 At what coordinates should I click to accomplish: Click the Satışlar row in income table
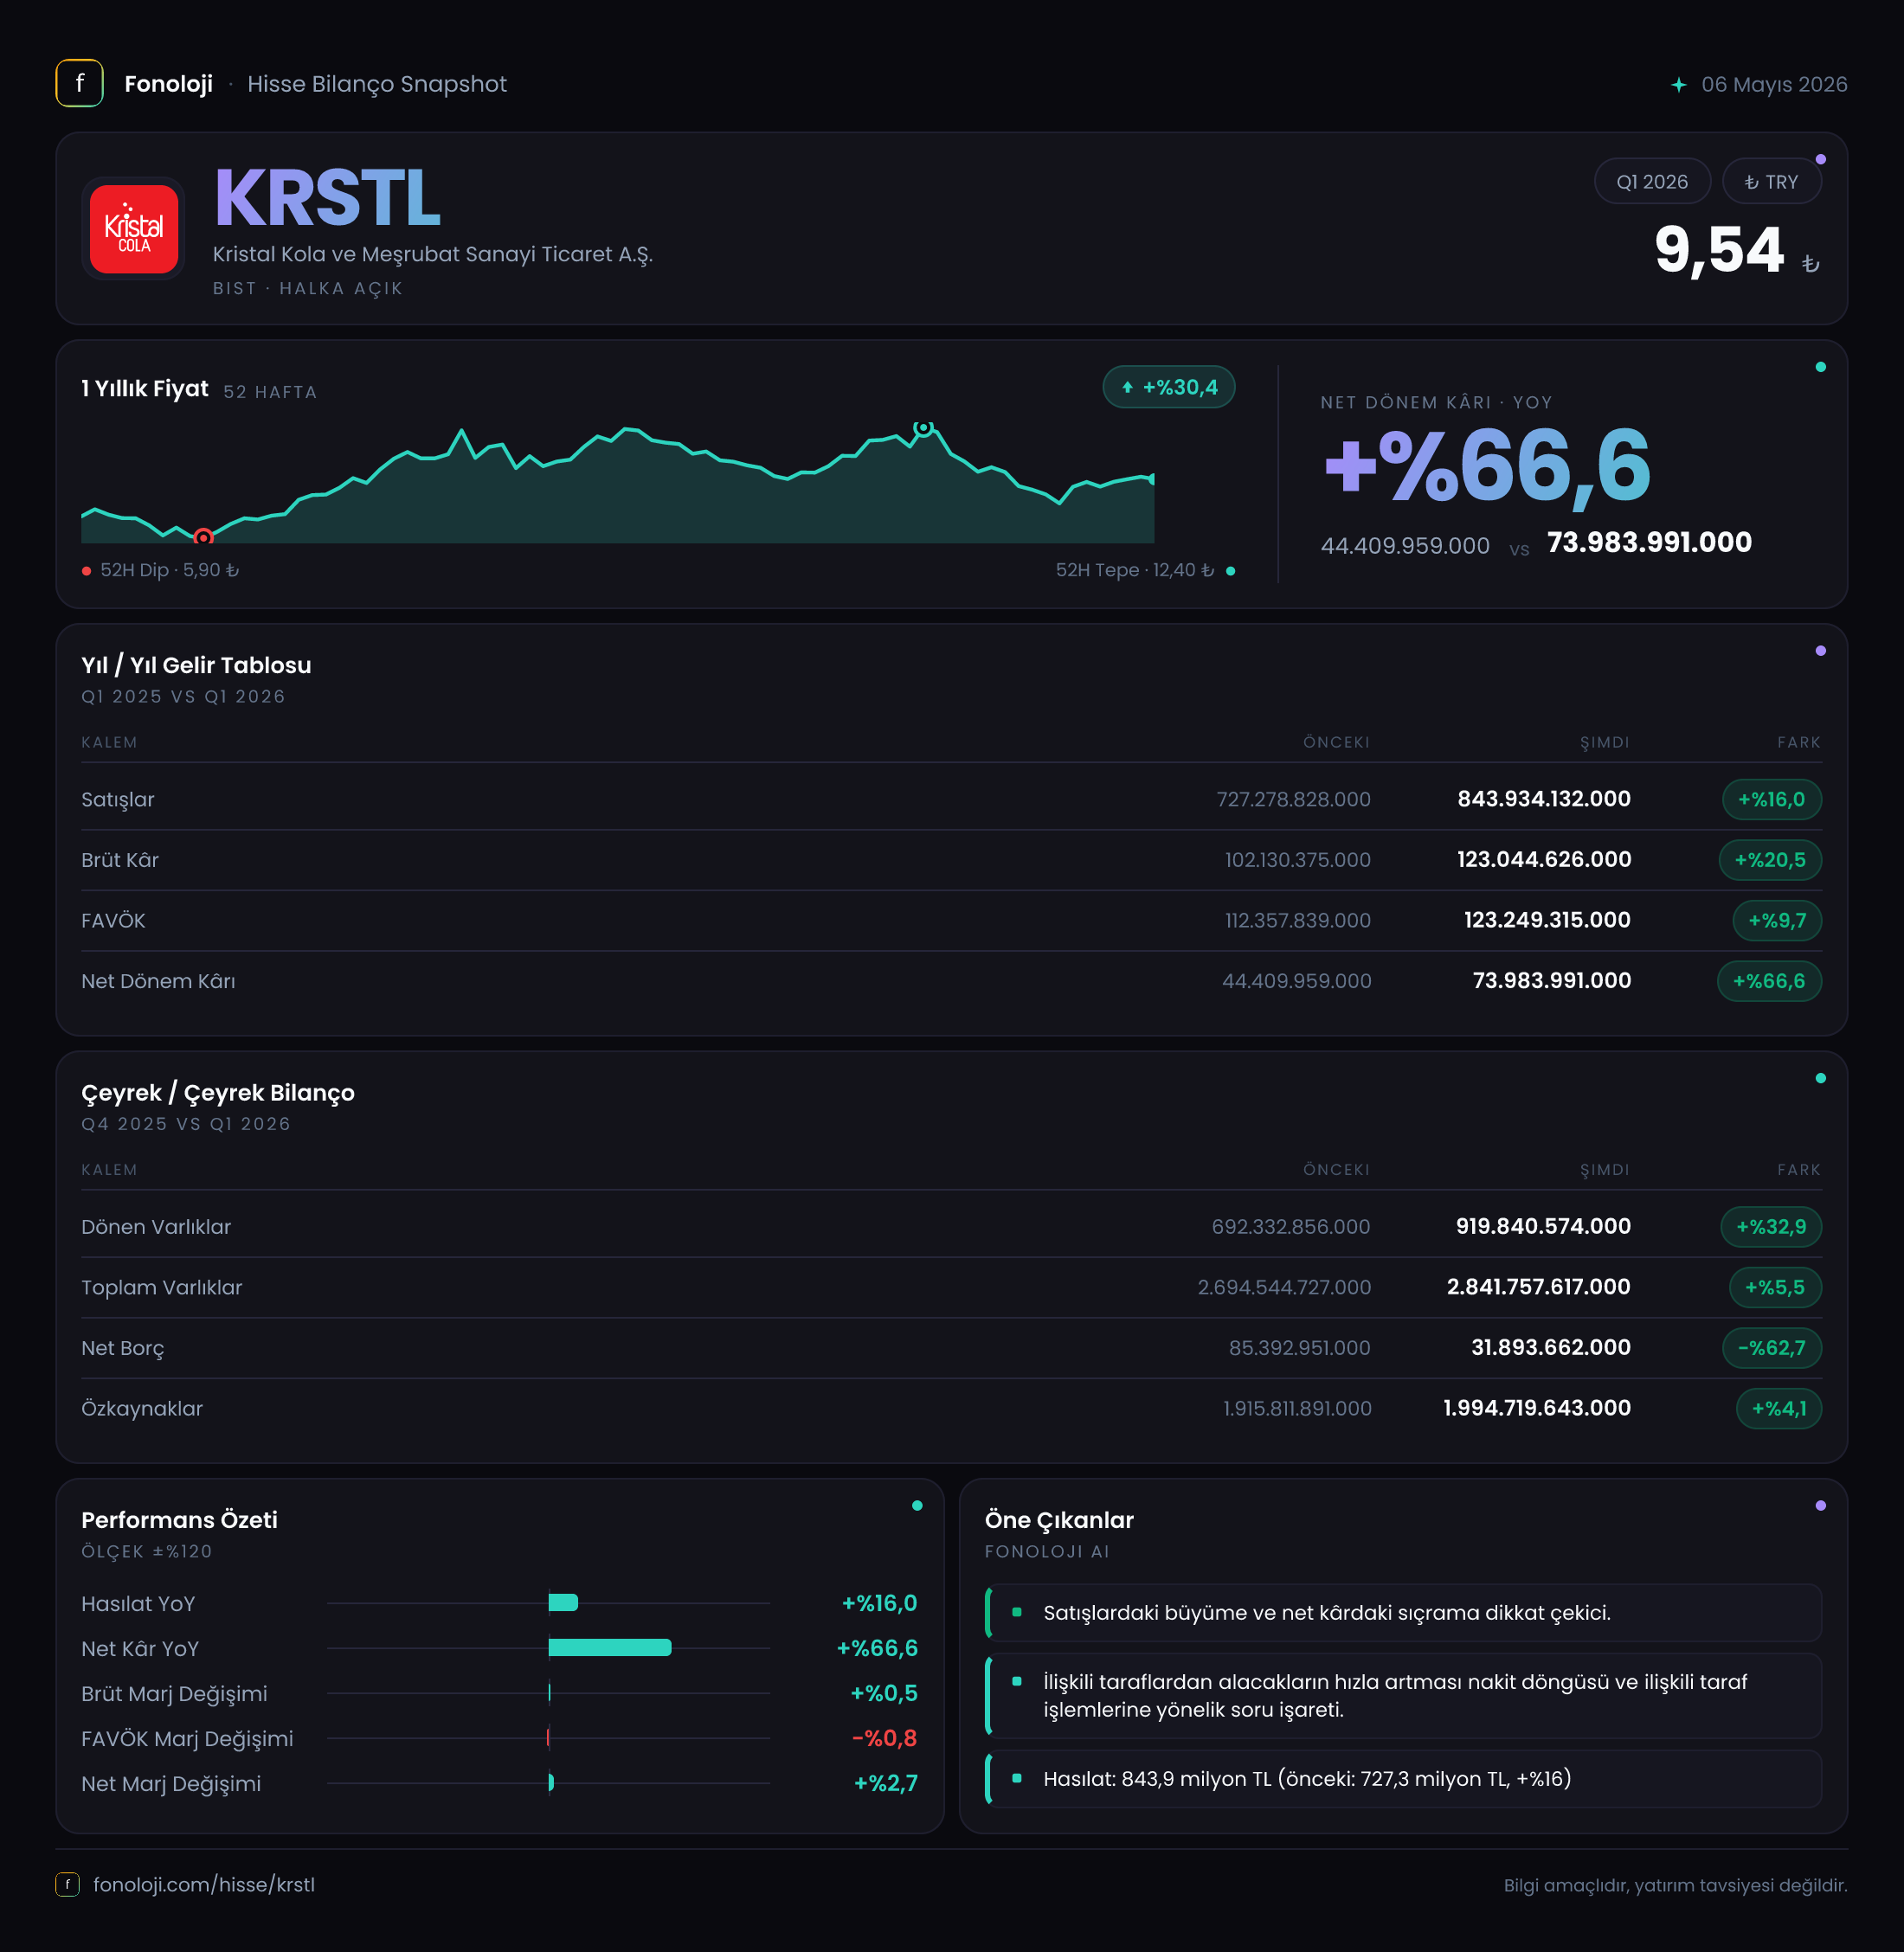tap(951, 799)
